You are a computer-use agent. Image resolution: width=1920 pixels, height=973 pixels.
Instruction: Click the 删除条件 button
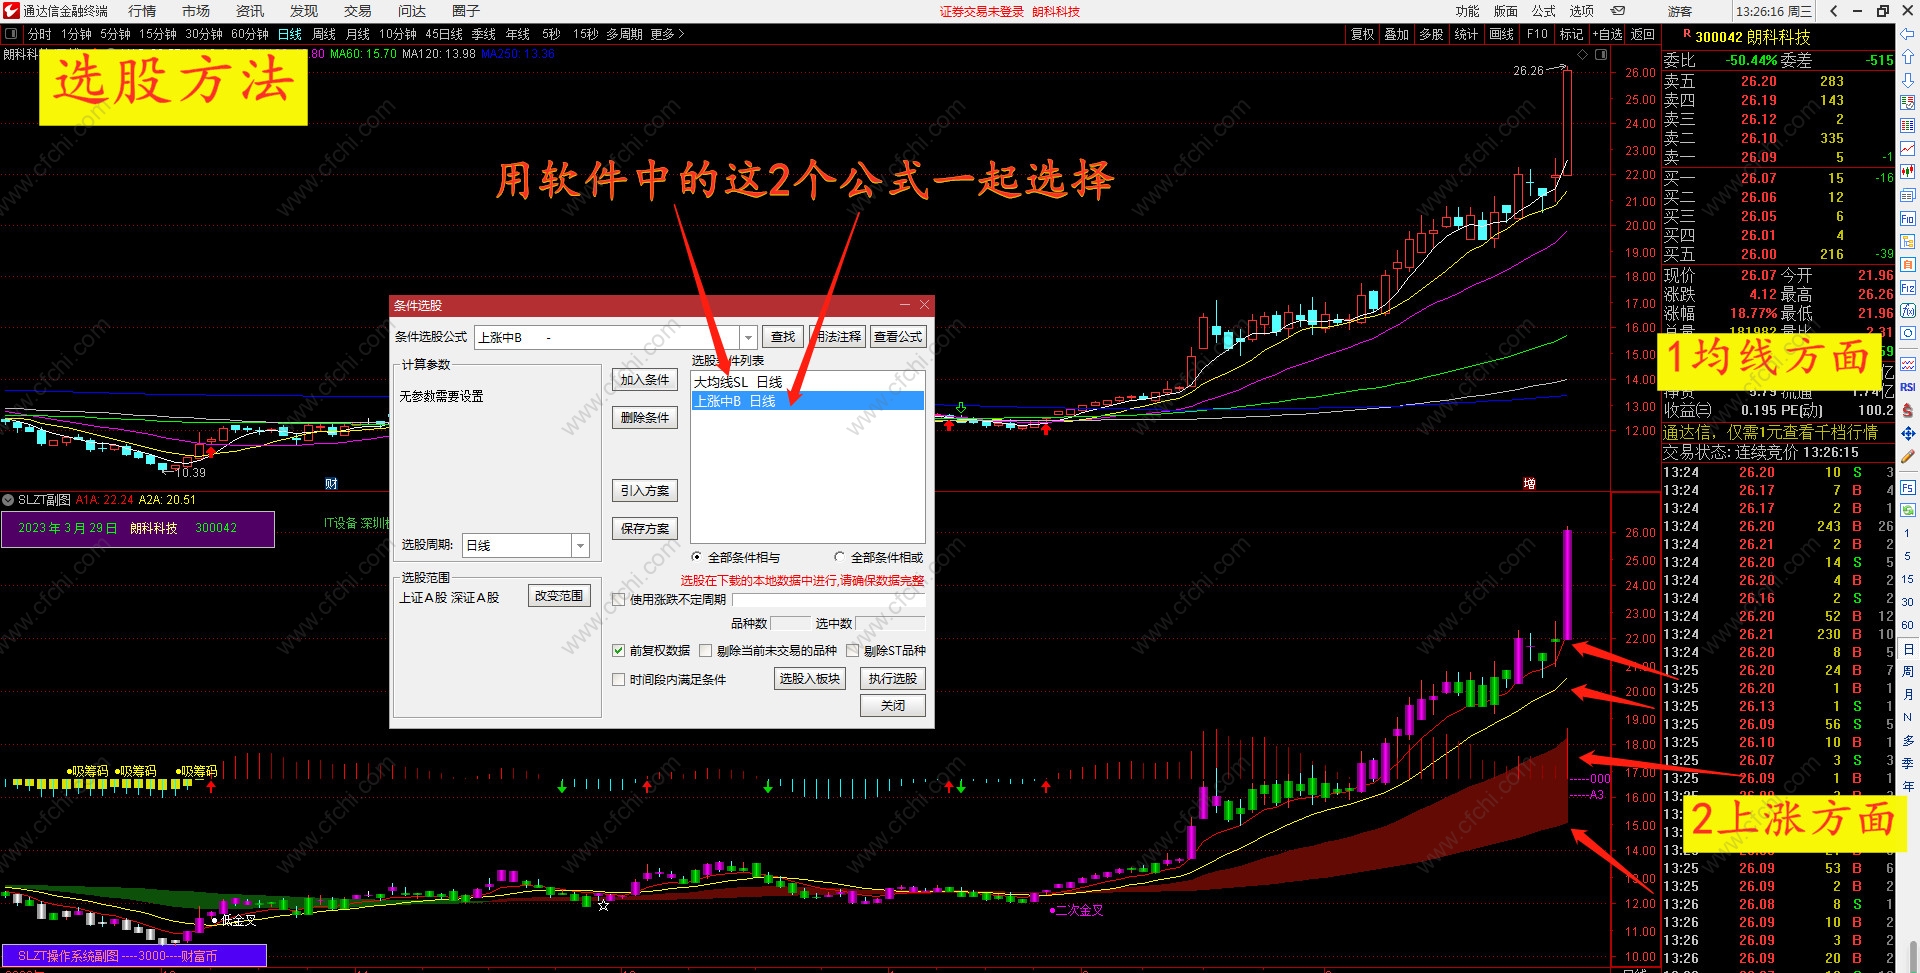[645, 418]
